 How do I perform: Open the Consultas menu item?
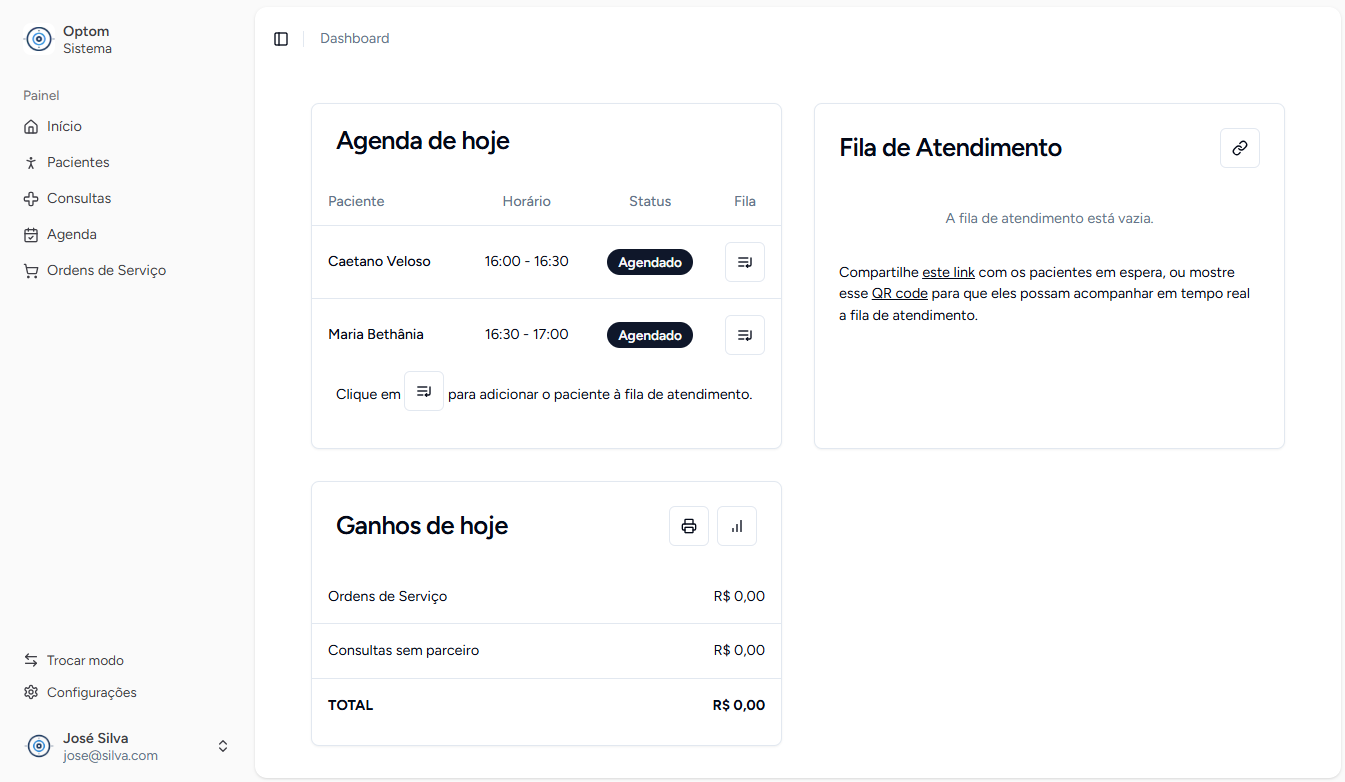click(x=127, y=199)
